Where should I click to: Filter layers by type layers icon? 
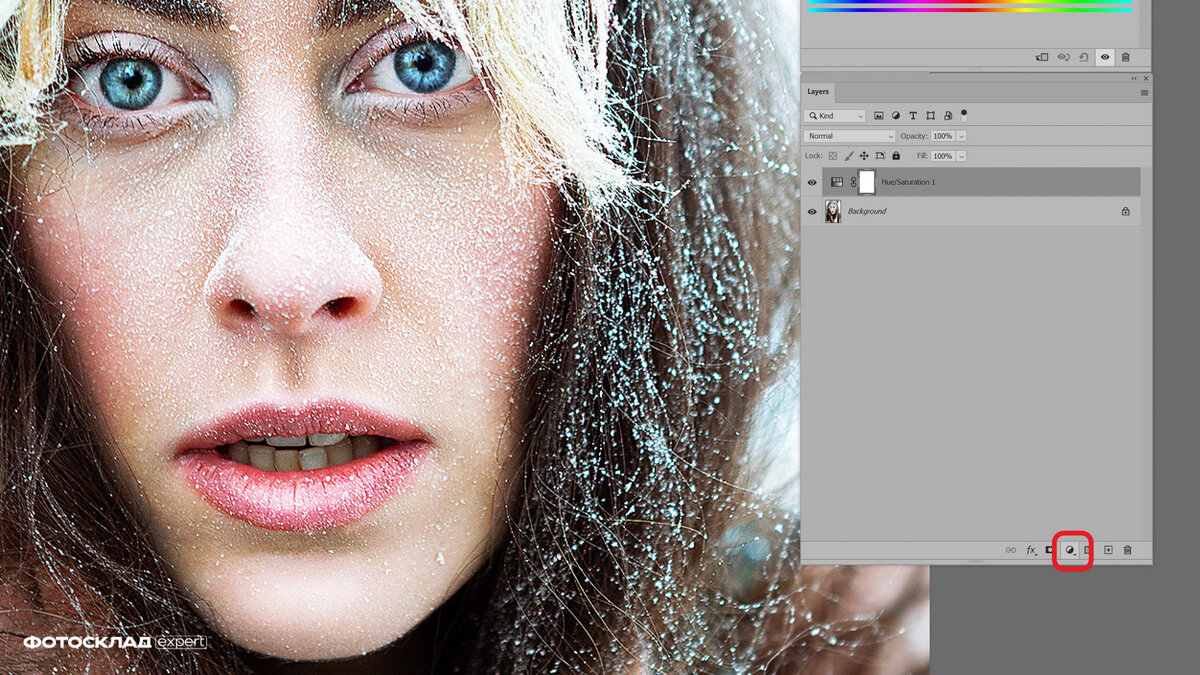pyautogui.click(x=913, y=116)
